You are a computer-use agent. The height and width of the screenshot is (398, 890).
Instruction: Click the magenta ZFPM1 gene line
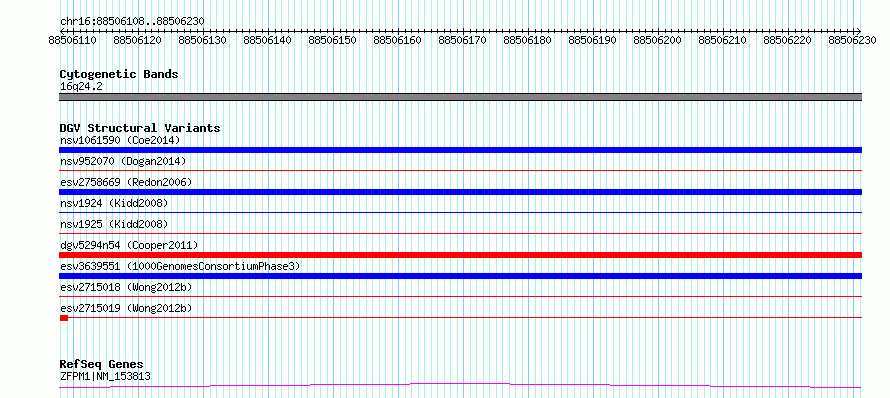click(461, 386)
